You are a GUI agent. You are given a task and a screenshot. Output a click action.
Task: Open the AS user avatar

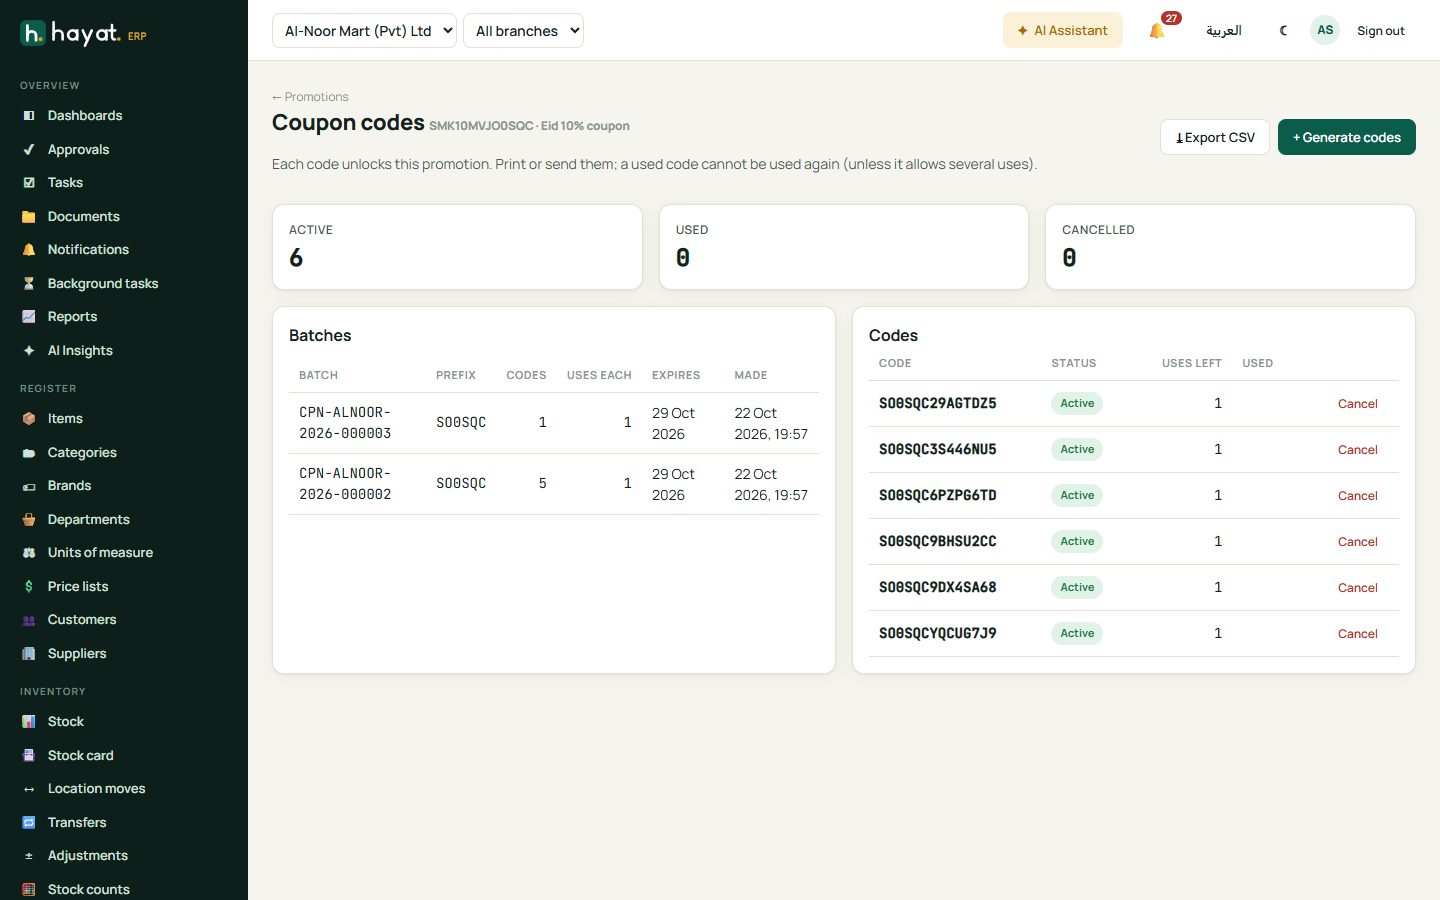pyautogui.click(x=1325, y=30)
